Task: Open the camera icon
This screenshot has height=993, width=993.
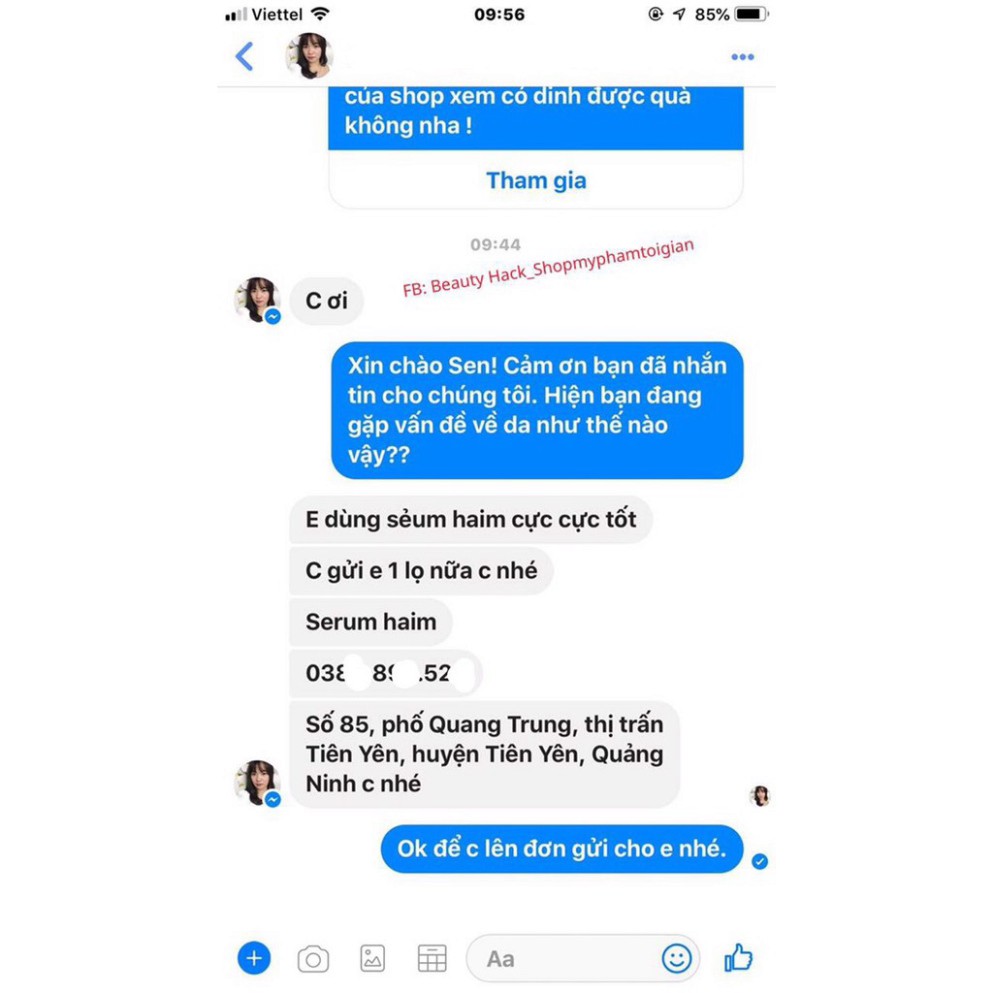Action: point(313,959)
